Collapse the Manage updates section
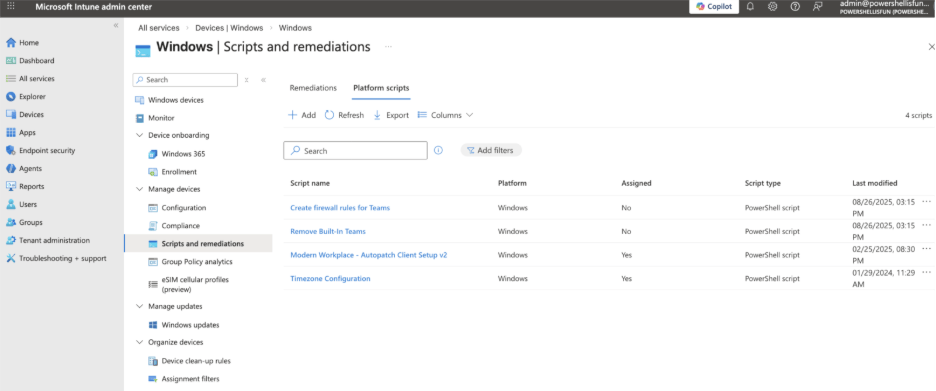 pos(140,306)
